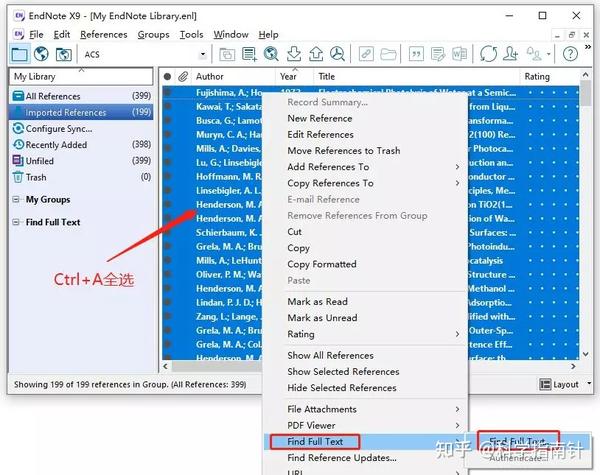The height and width of the screenshot is (475, 600).
Task: Select Local Library Mode icon
Action: [x=19, y=54]
